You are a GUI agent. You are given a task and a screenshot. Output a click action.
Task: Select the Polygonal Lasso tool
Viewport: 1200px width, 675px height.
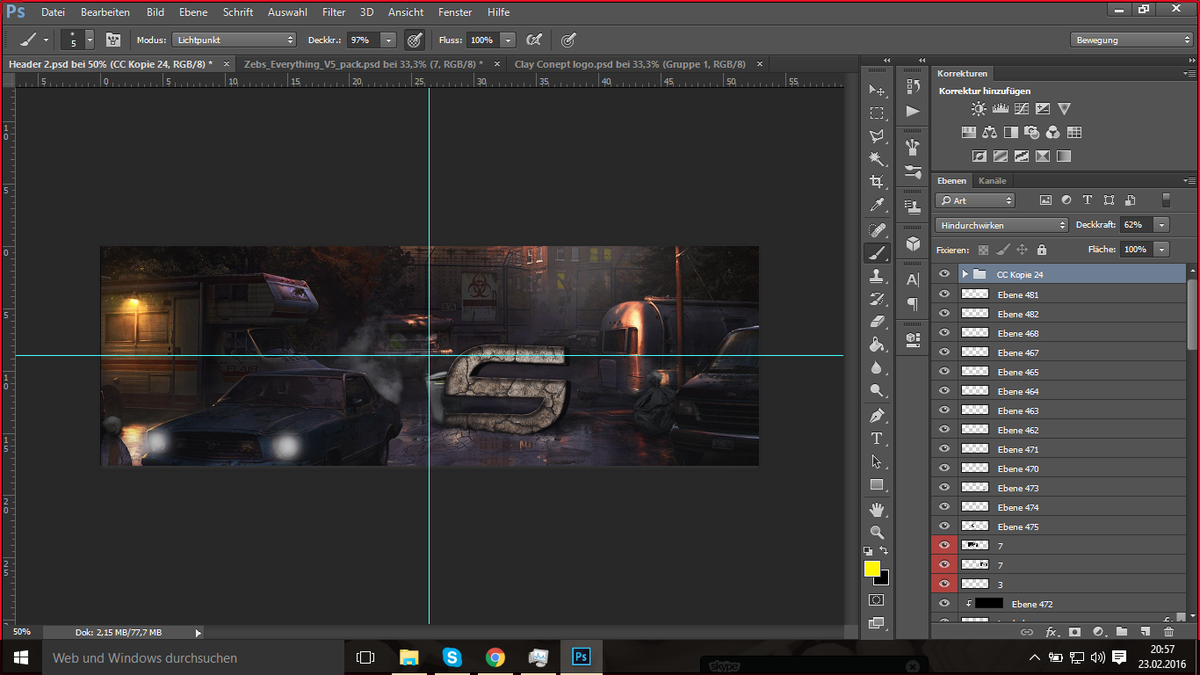click(x=877, y=136)
